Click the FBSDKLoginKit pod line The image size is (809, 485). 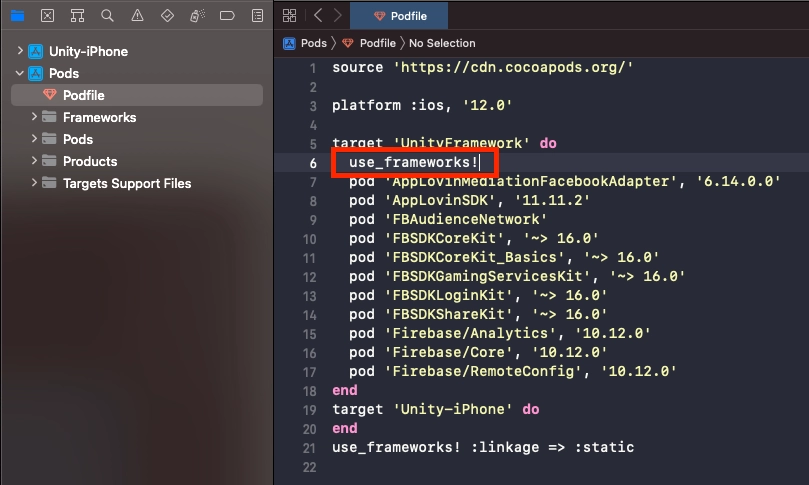pos(478,296)
